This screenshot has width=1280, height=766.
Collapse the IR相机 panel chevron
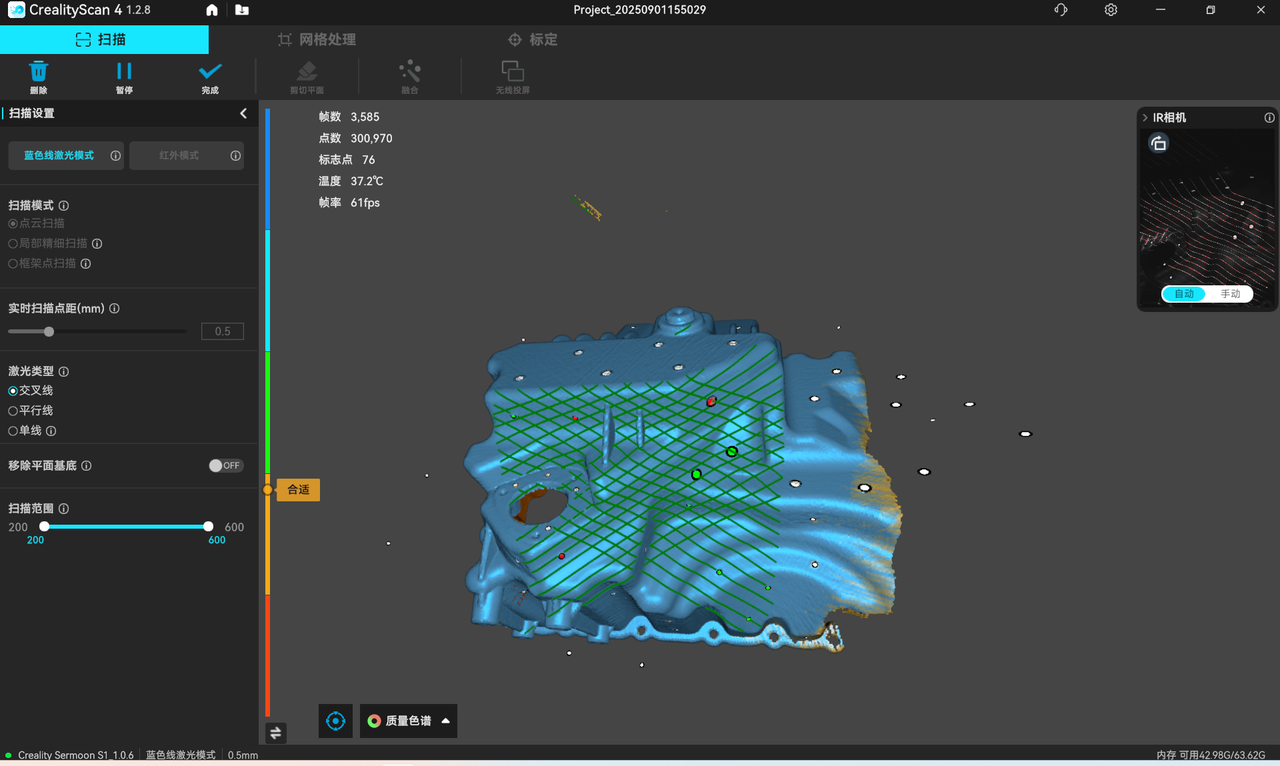1145,118
